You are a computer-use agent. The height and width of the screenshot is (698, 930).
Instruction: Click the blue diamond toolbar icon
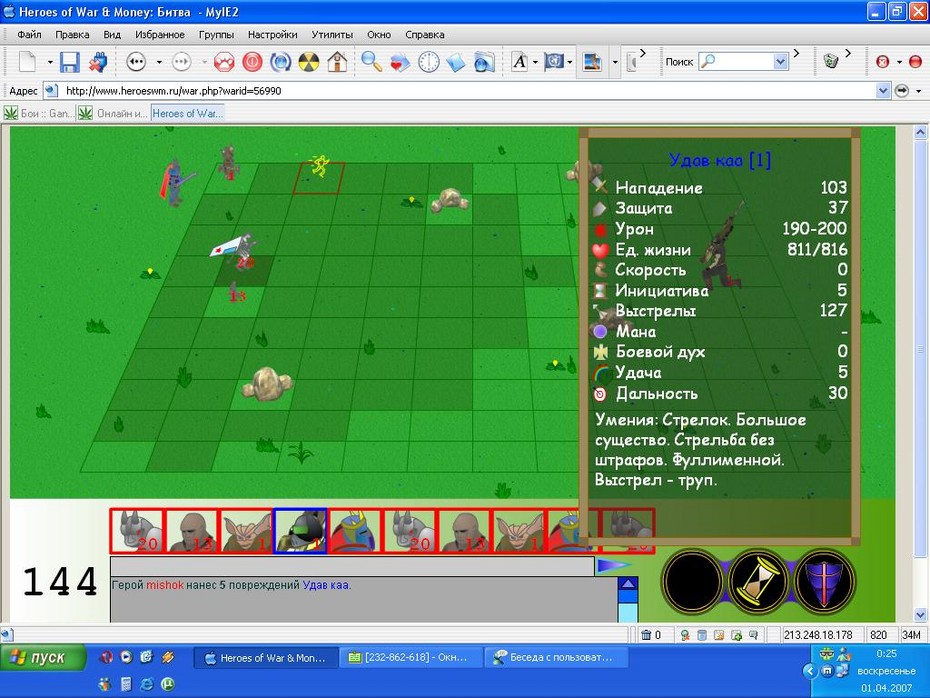tap(456, 62)
